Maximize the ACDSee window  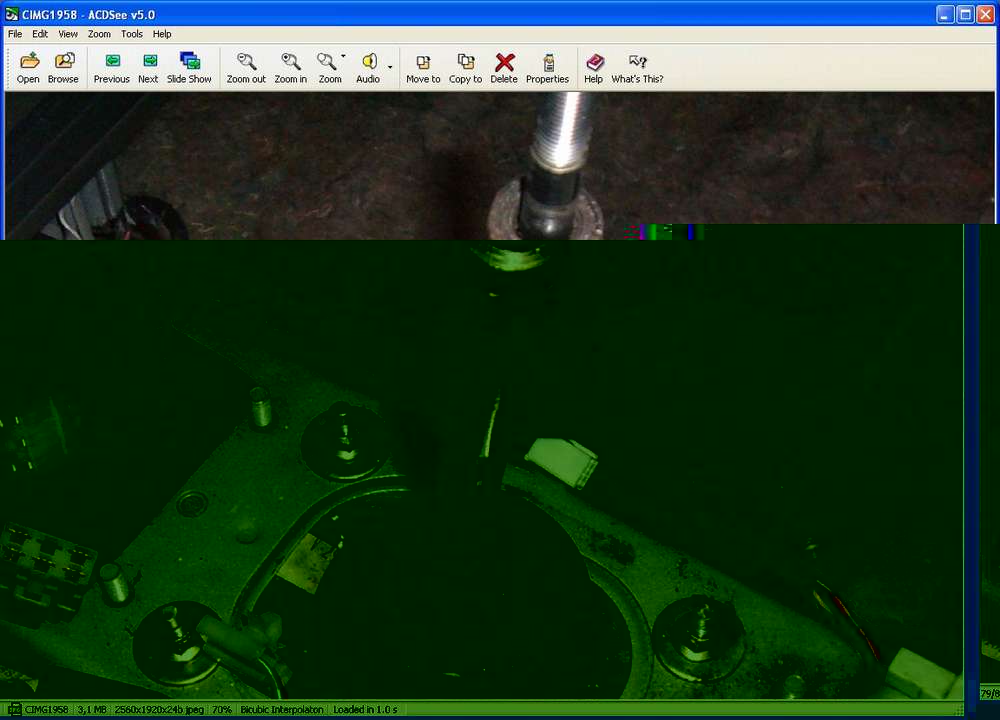pos(966,15)
